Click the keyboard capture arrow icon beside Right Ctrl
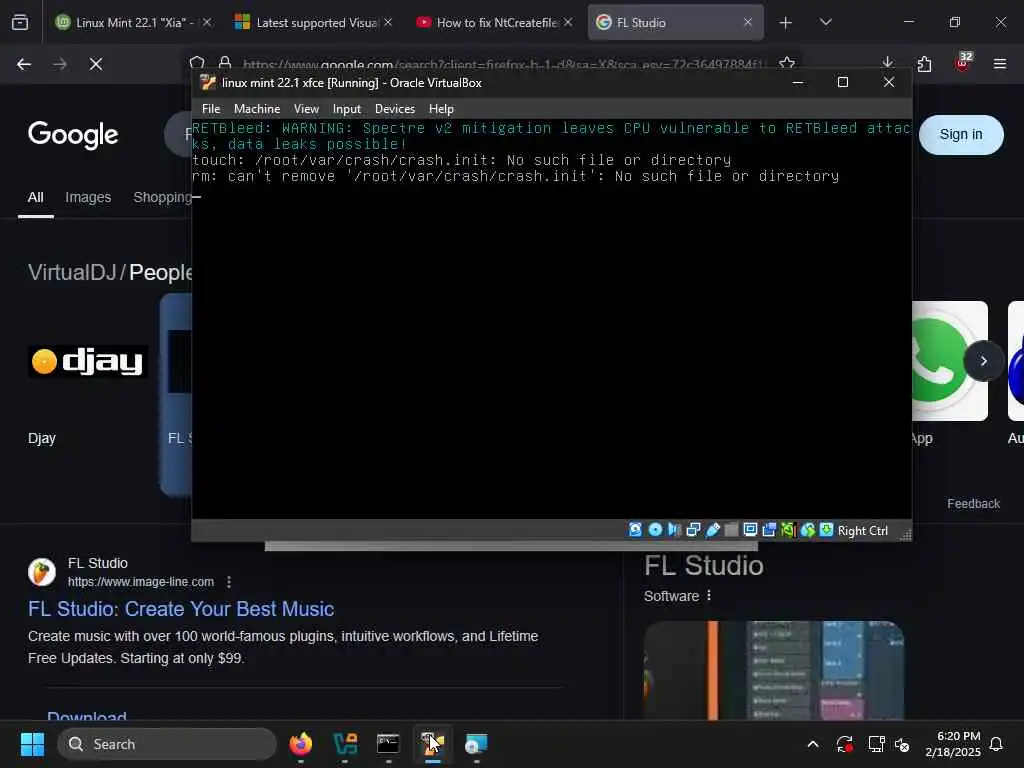This screenshot has width=1024, height=768. click(x=826, y=530)
